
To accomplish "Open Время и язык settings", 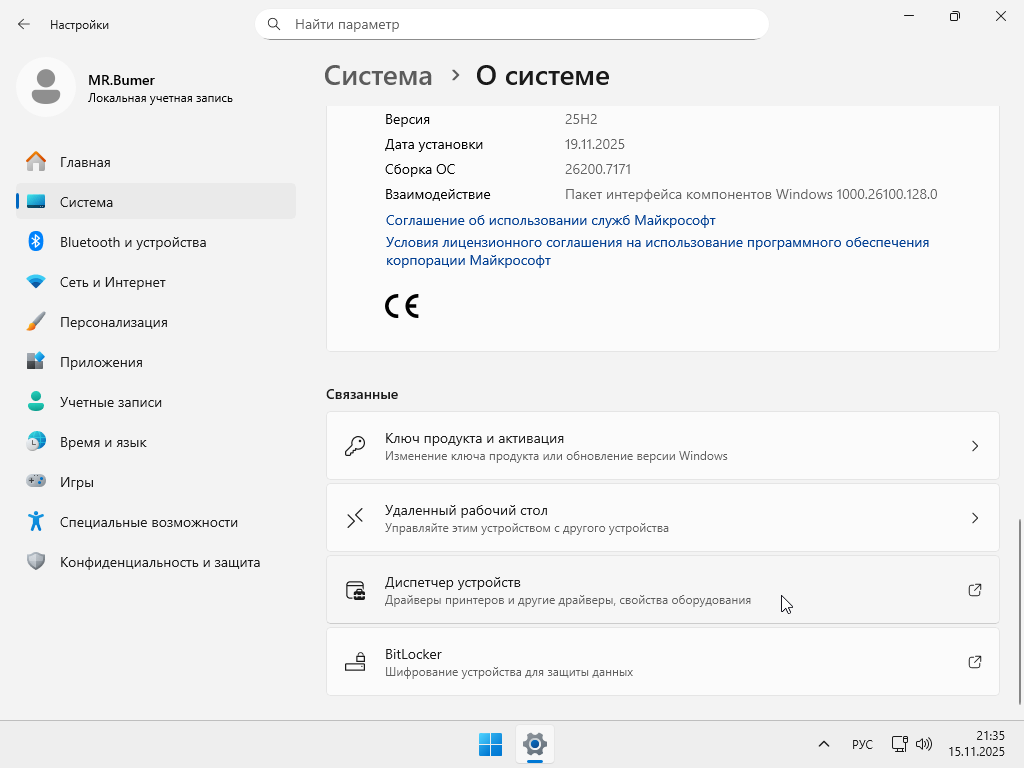I will tap(103, 442).
